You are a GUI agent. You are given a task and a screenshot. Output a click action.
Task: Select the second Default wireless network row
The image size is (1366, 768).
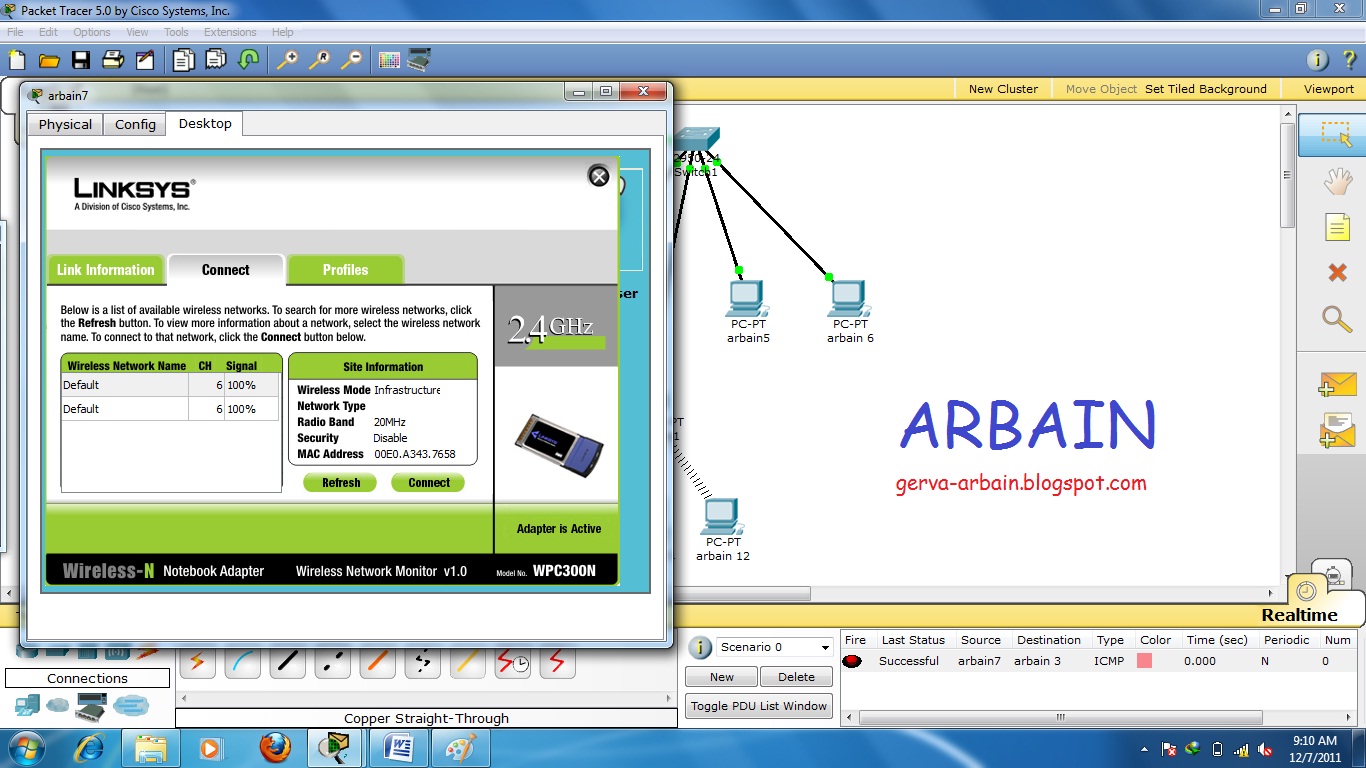[x=170, y=409]
